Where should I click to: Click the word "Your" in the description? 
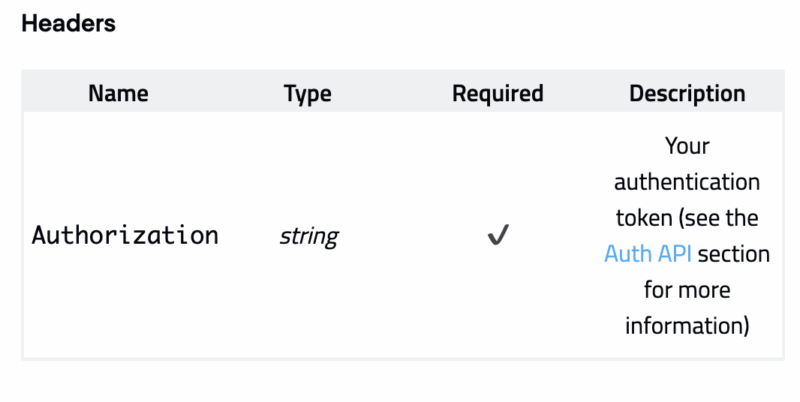pyautogui.click(x=687, y=146)
